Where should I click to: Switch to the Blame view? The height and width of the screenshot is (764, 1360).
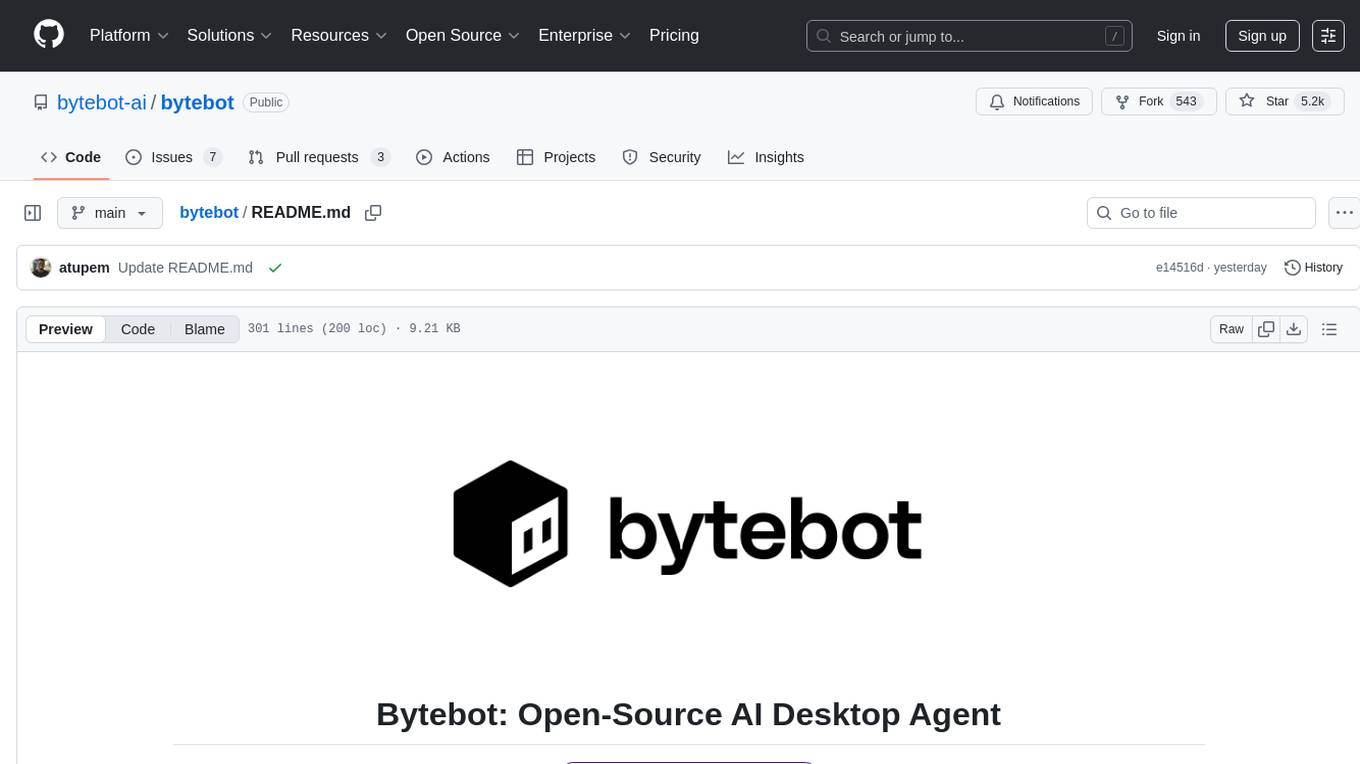click(204, 329)
